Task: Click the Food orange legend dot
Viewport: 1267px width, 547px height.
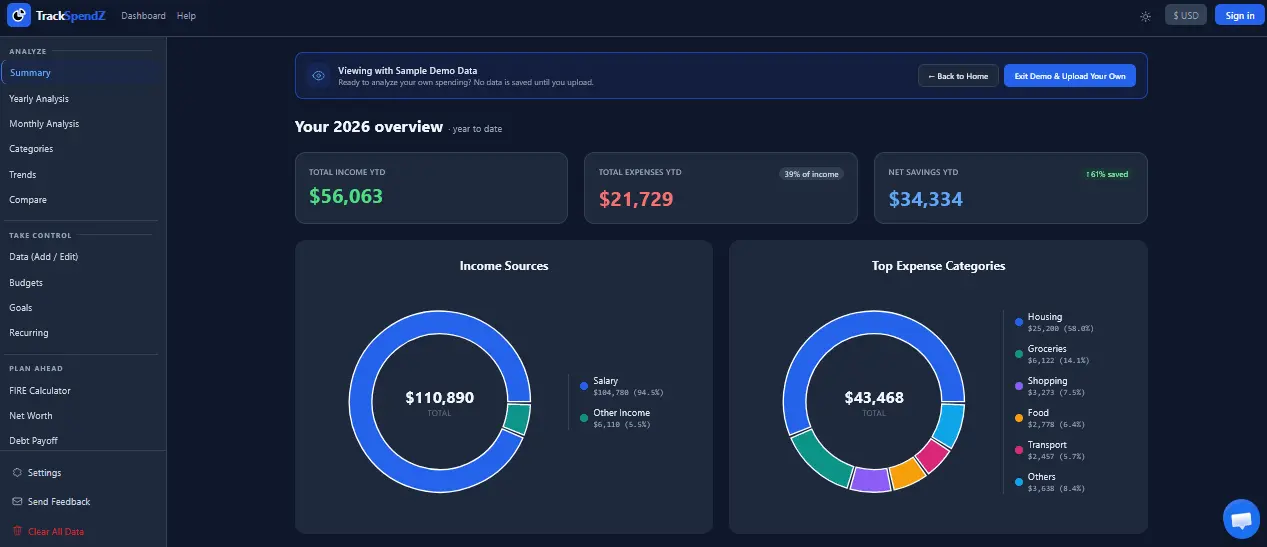Action: click(1019, 418)
